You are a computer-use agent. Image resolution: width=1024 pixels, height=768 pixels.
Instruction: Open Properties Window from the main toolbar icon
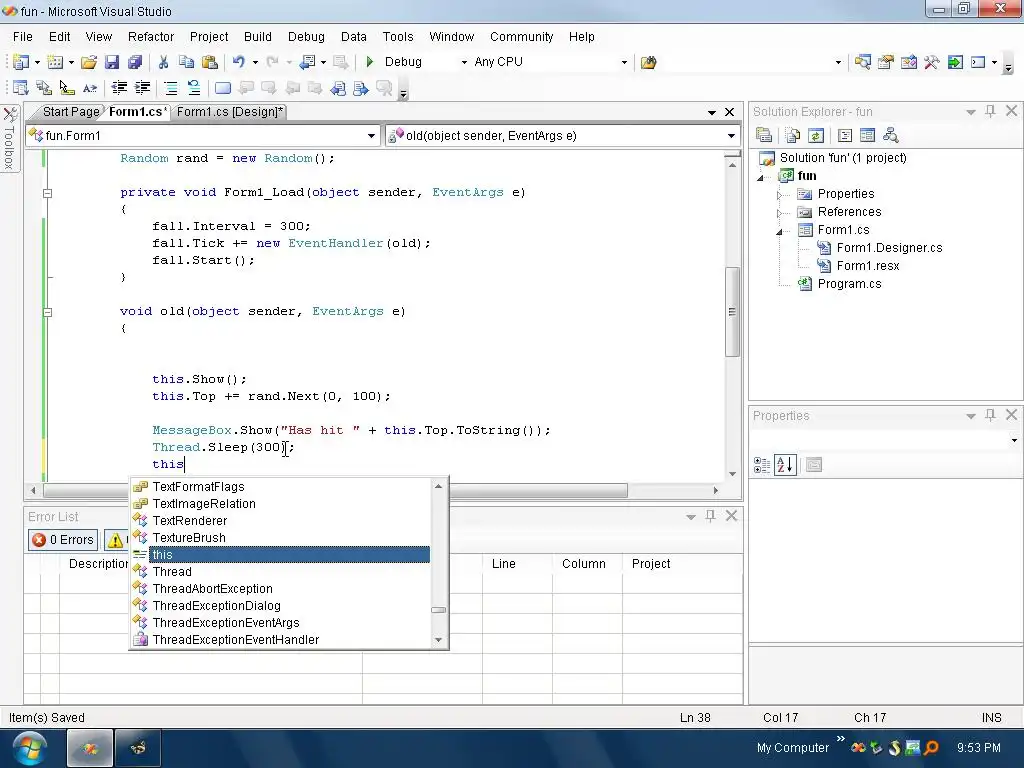coord(886,62)
